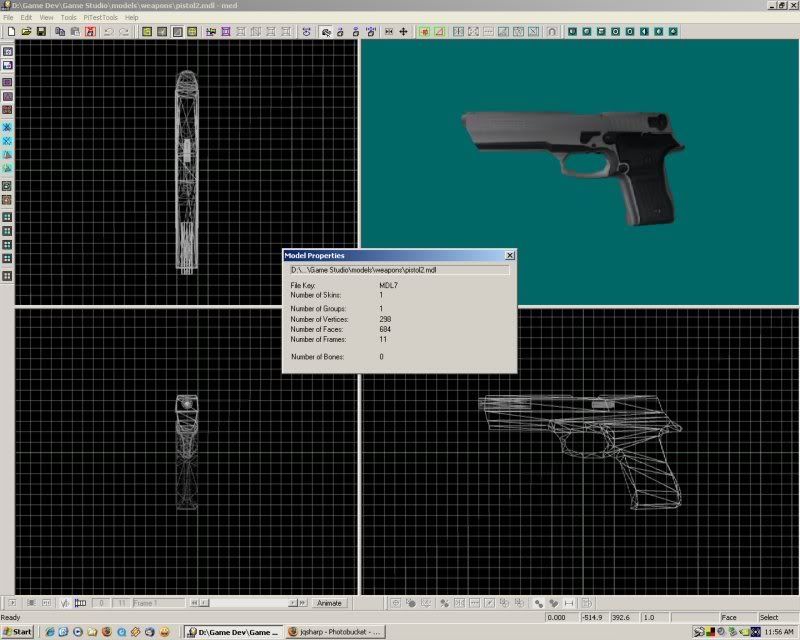This screenshot has width=800, height=640.
Task: Select the Move tool with the four-arrow icon
Action: (x=404, y=32)
